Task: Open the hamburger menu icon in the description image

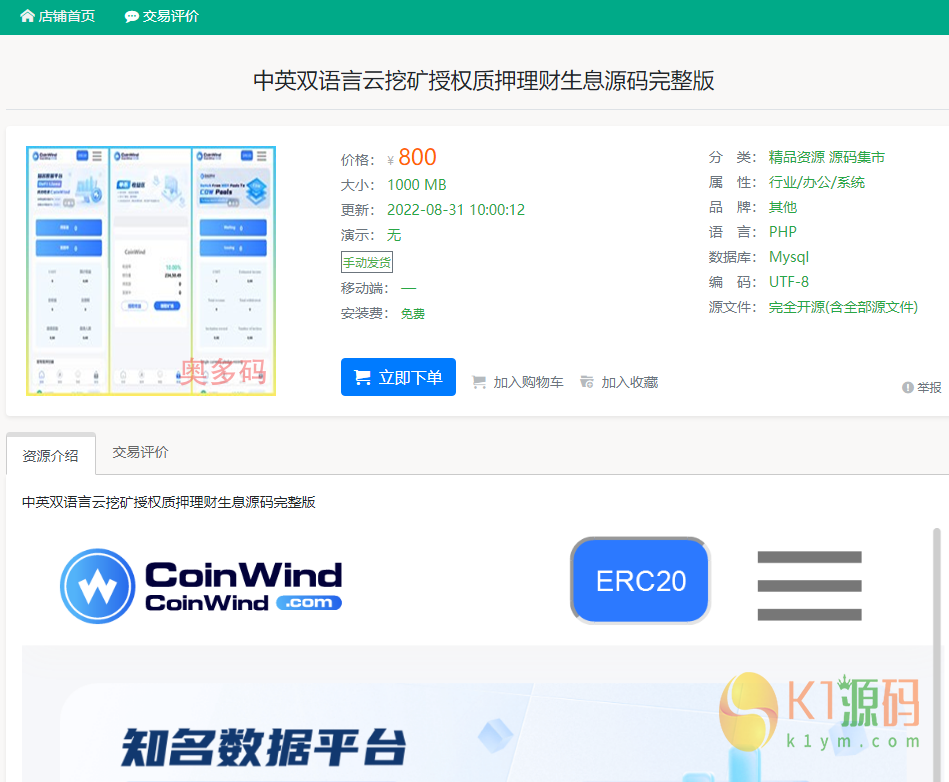Action: point(809,585)
